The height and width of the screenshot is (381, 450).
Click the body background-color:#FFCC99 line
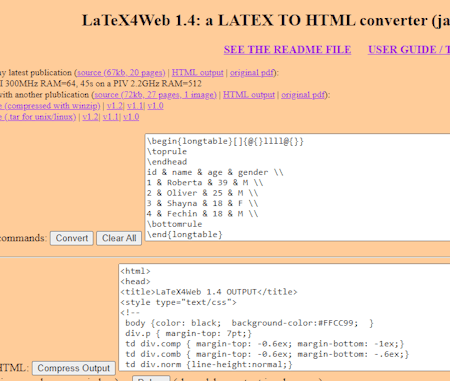pos(249,323)
